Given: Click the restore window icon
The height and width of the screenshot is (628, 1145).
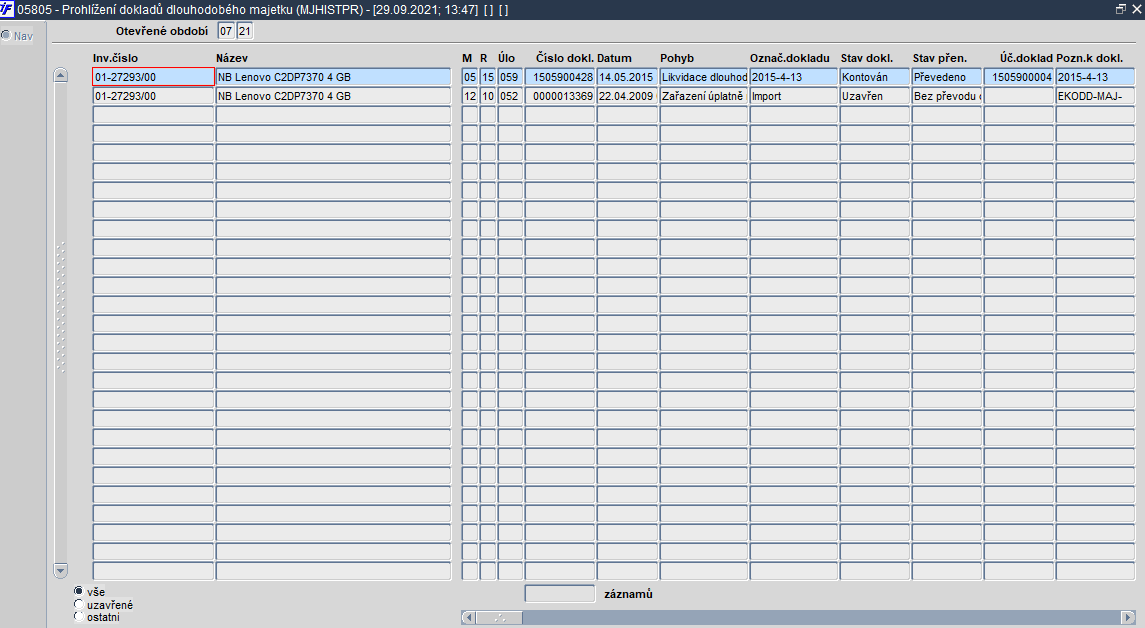Looking at the screenshot, I should pyautogui.click(x=1120, y=9).
